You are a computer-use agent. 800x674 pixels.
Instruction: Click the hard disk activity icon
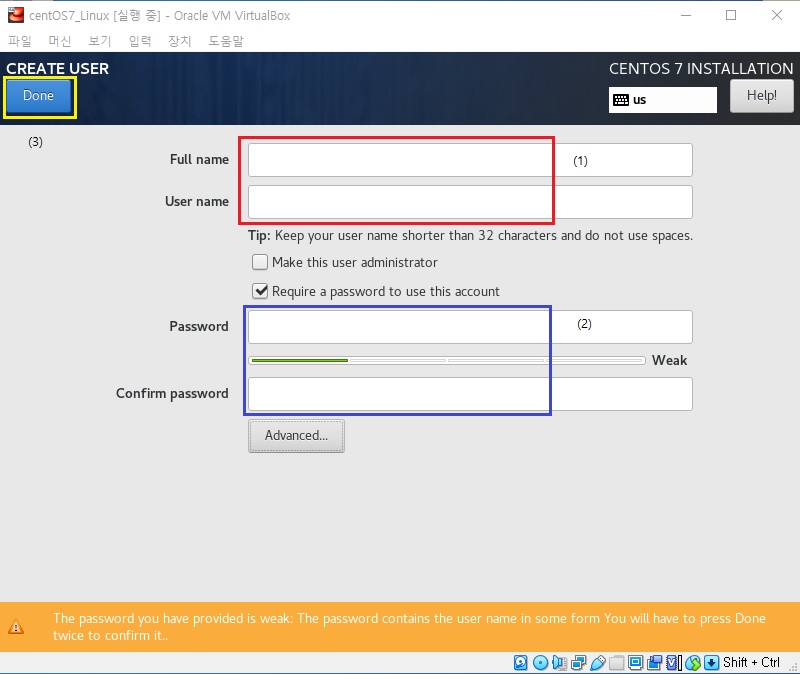click(520, 662)
